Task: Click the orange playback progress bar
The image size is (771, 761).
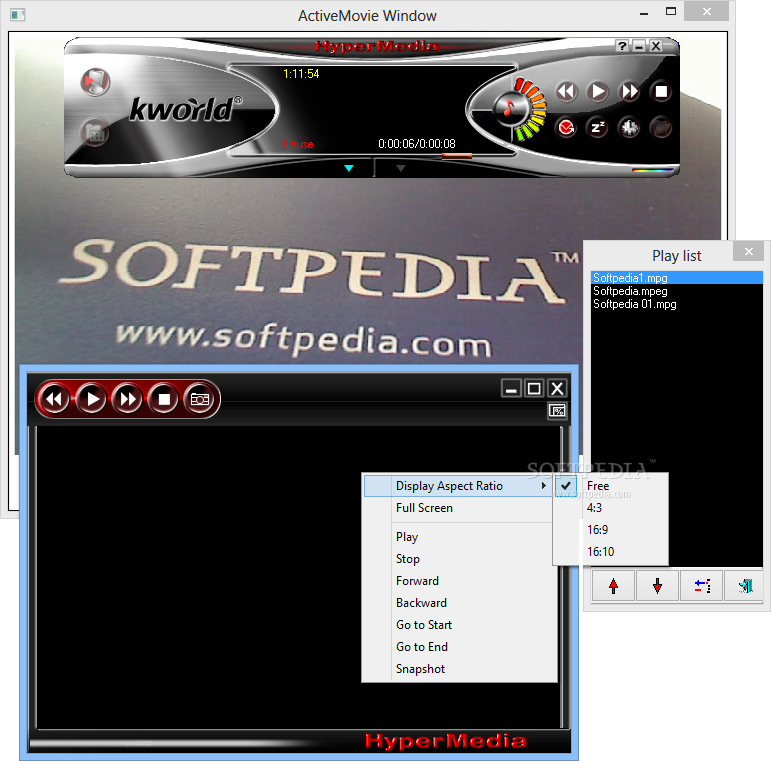Action: pos(457,156)
